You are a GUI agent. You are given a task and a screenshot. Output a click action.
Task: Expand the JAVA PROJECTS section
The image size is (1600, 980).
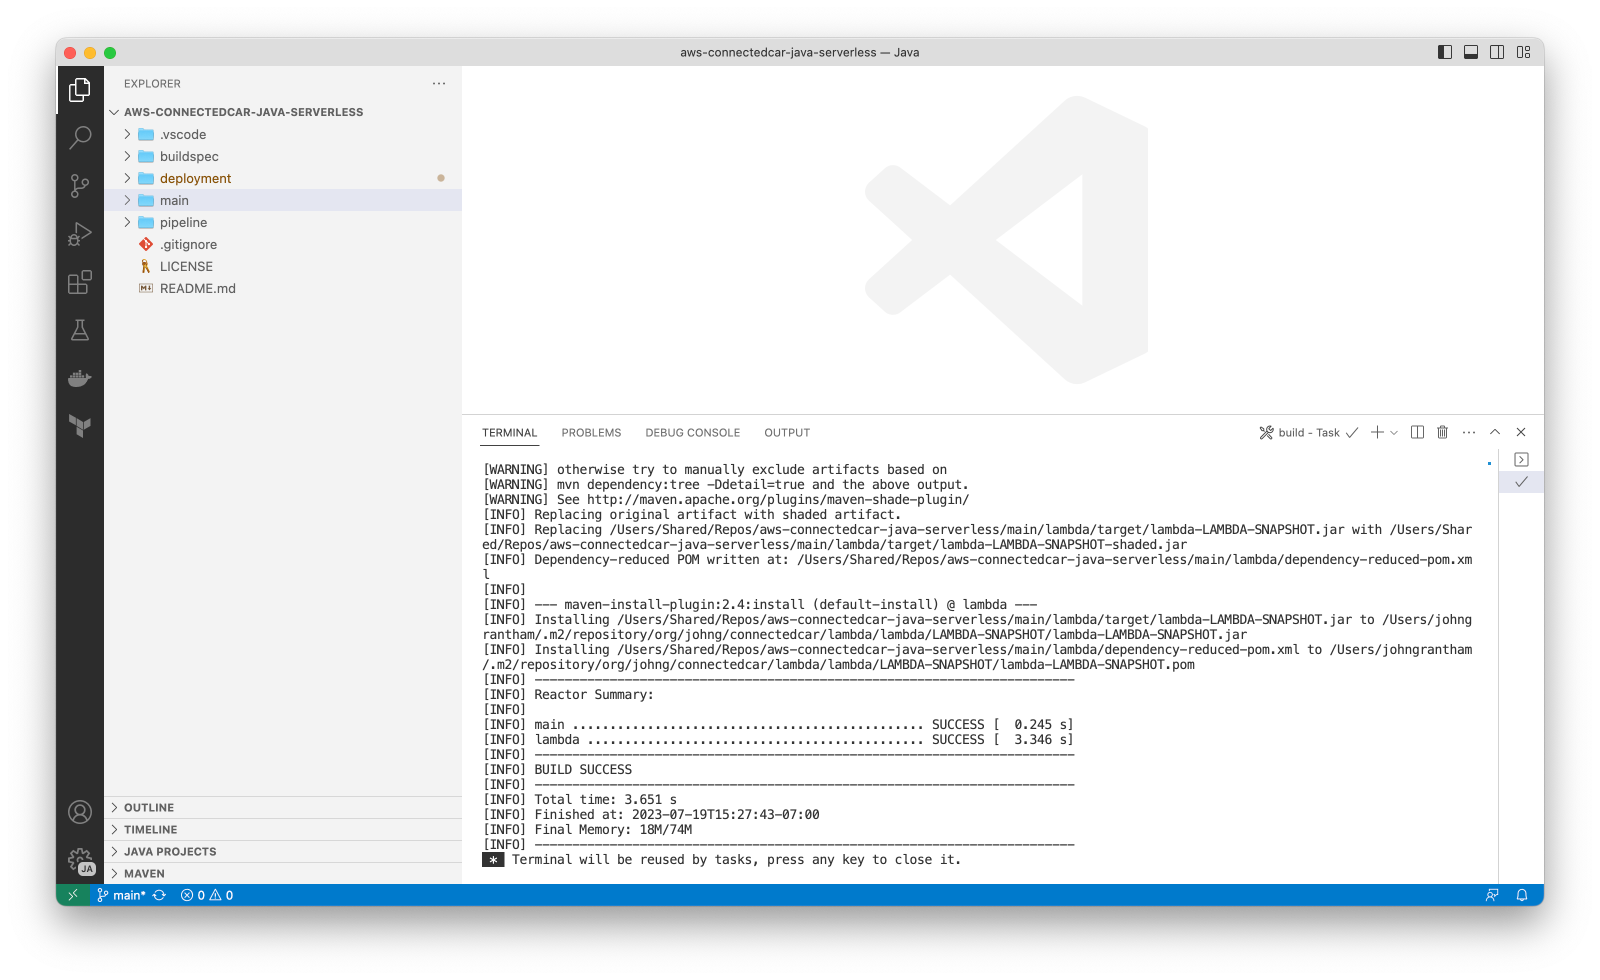tap(283, 852)
